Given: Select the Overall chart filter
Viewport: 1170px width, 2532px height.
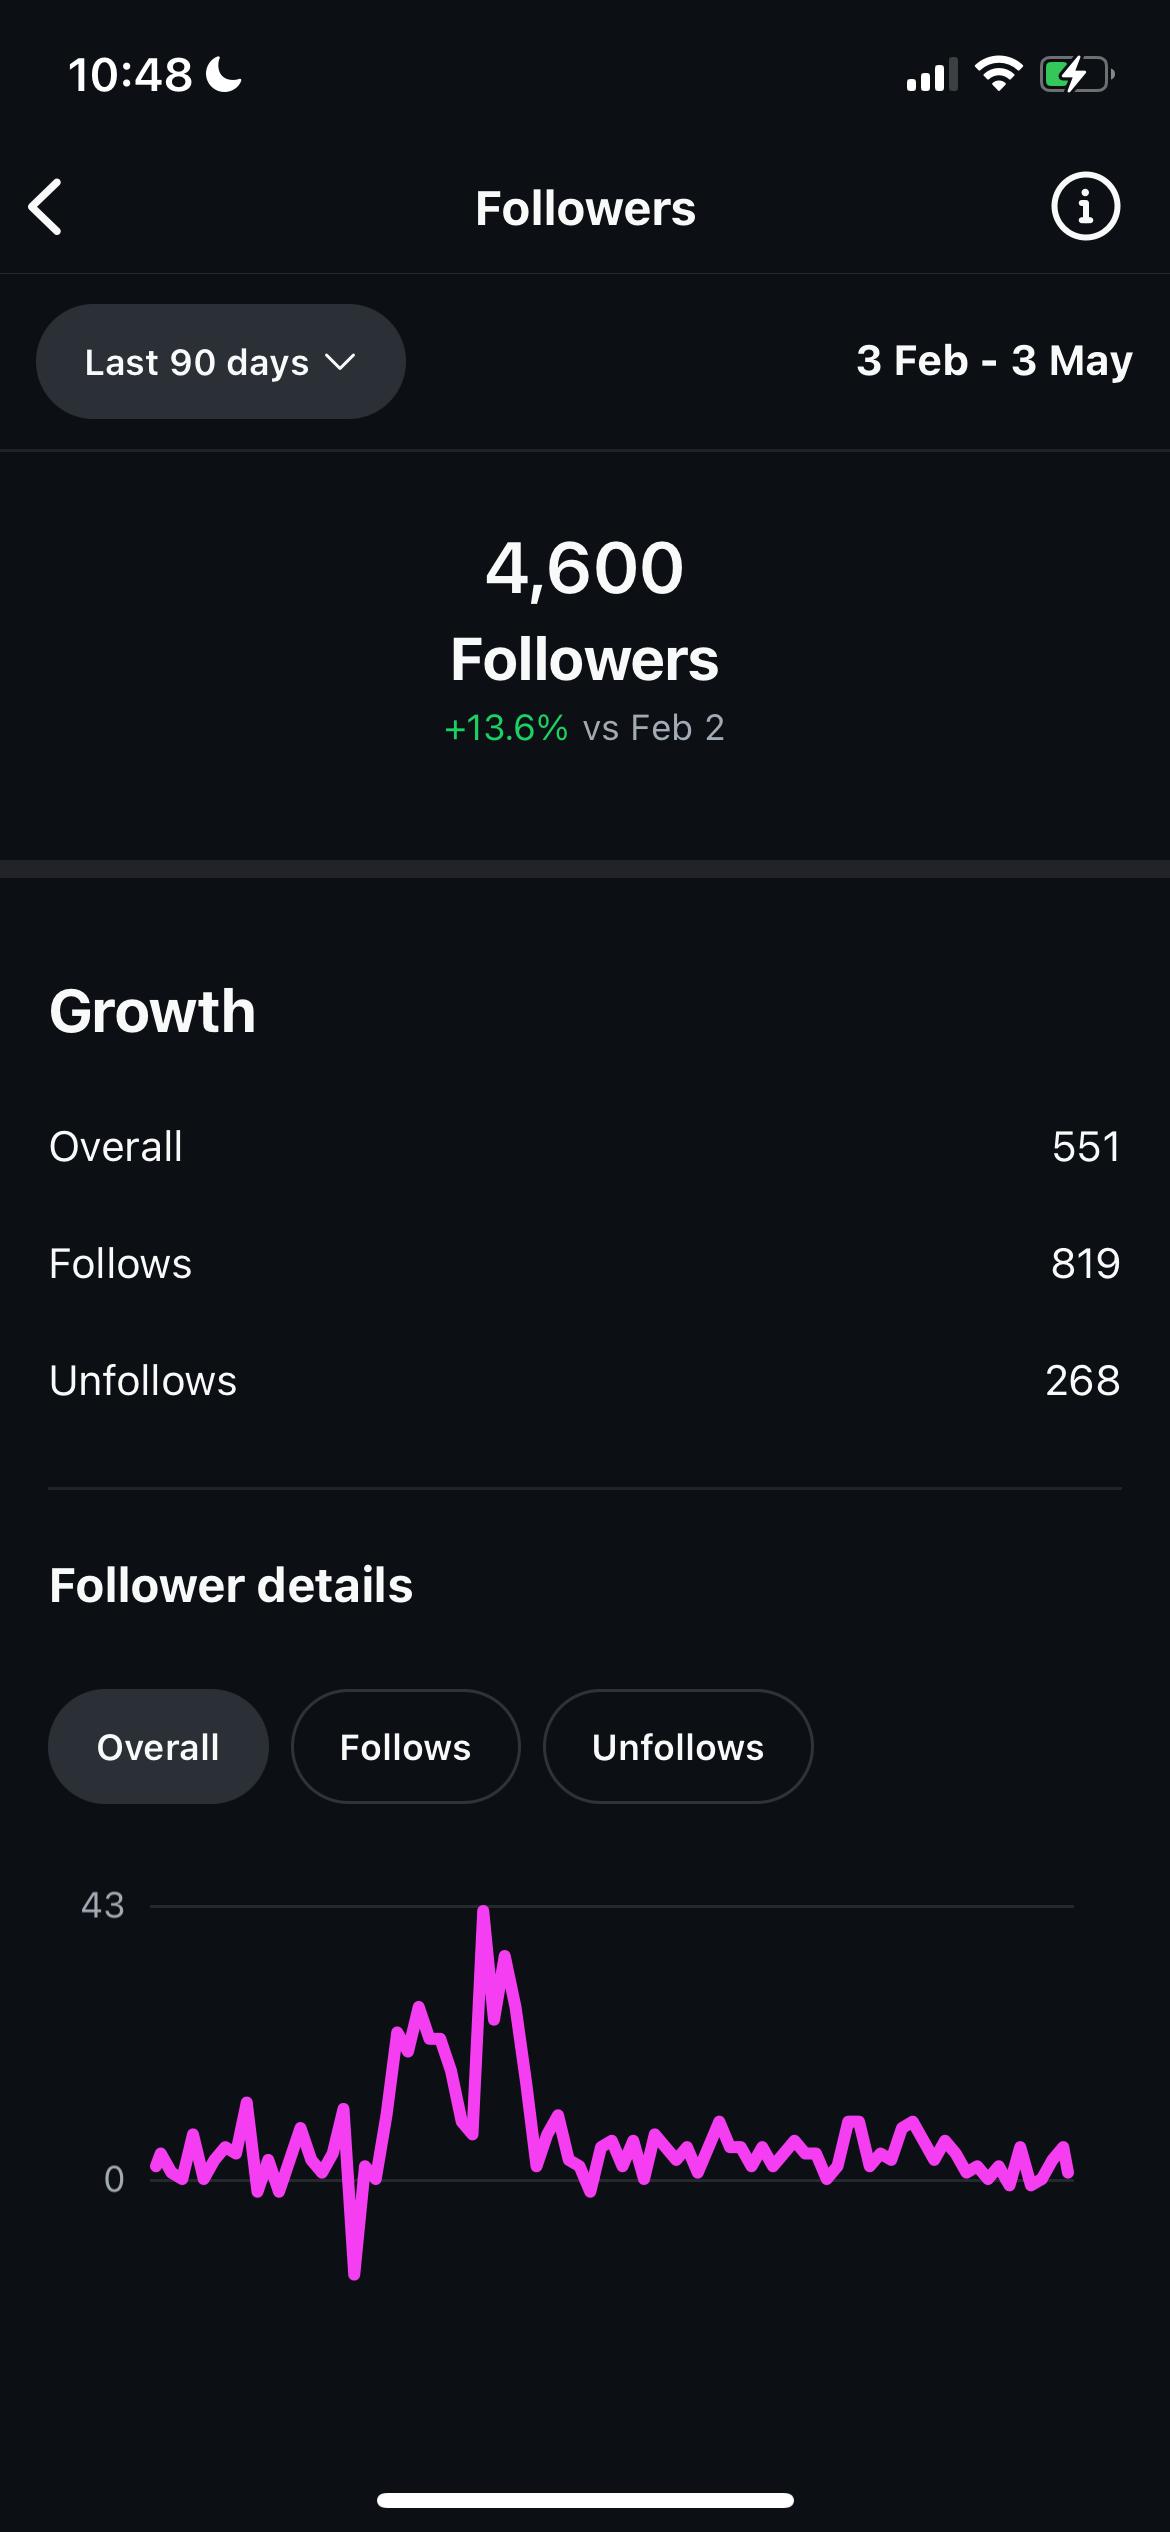Looking at the screenshot, I should 158,1746.
